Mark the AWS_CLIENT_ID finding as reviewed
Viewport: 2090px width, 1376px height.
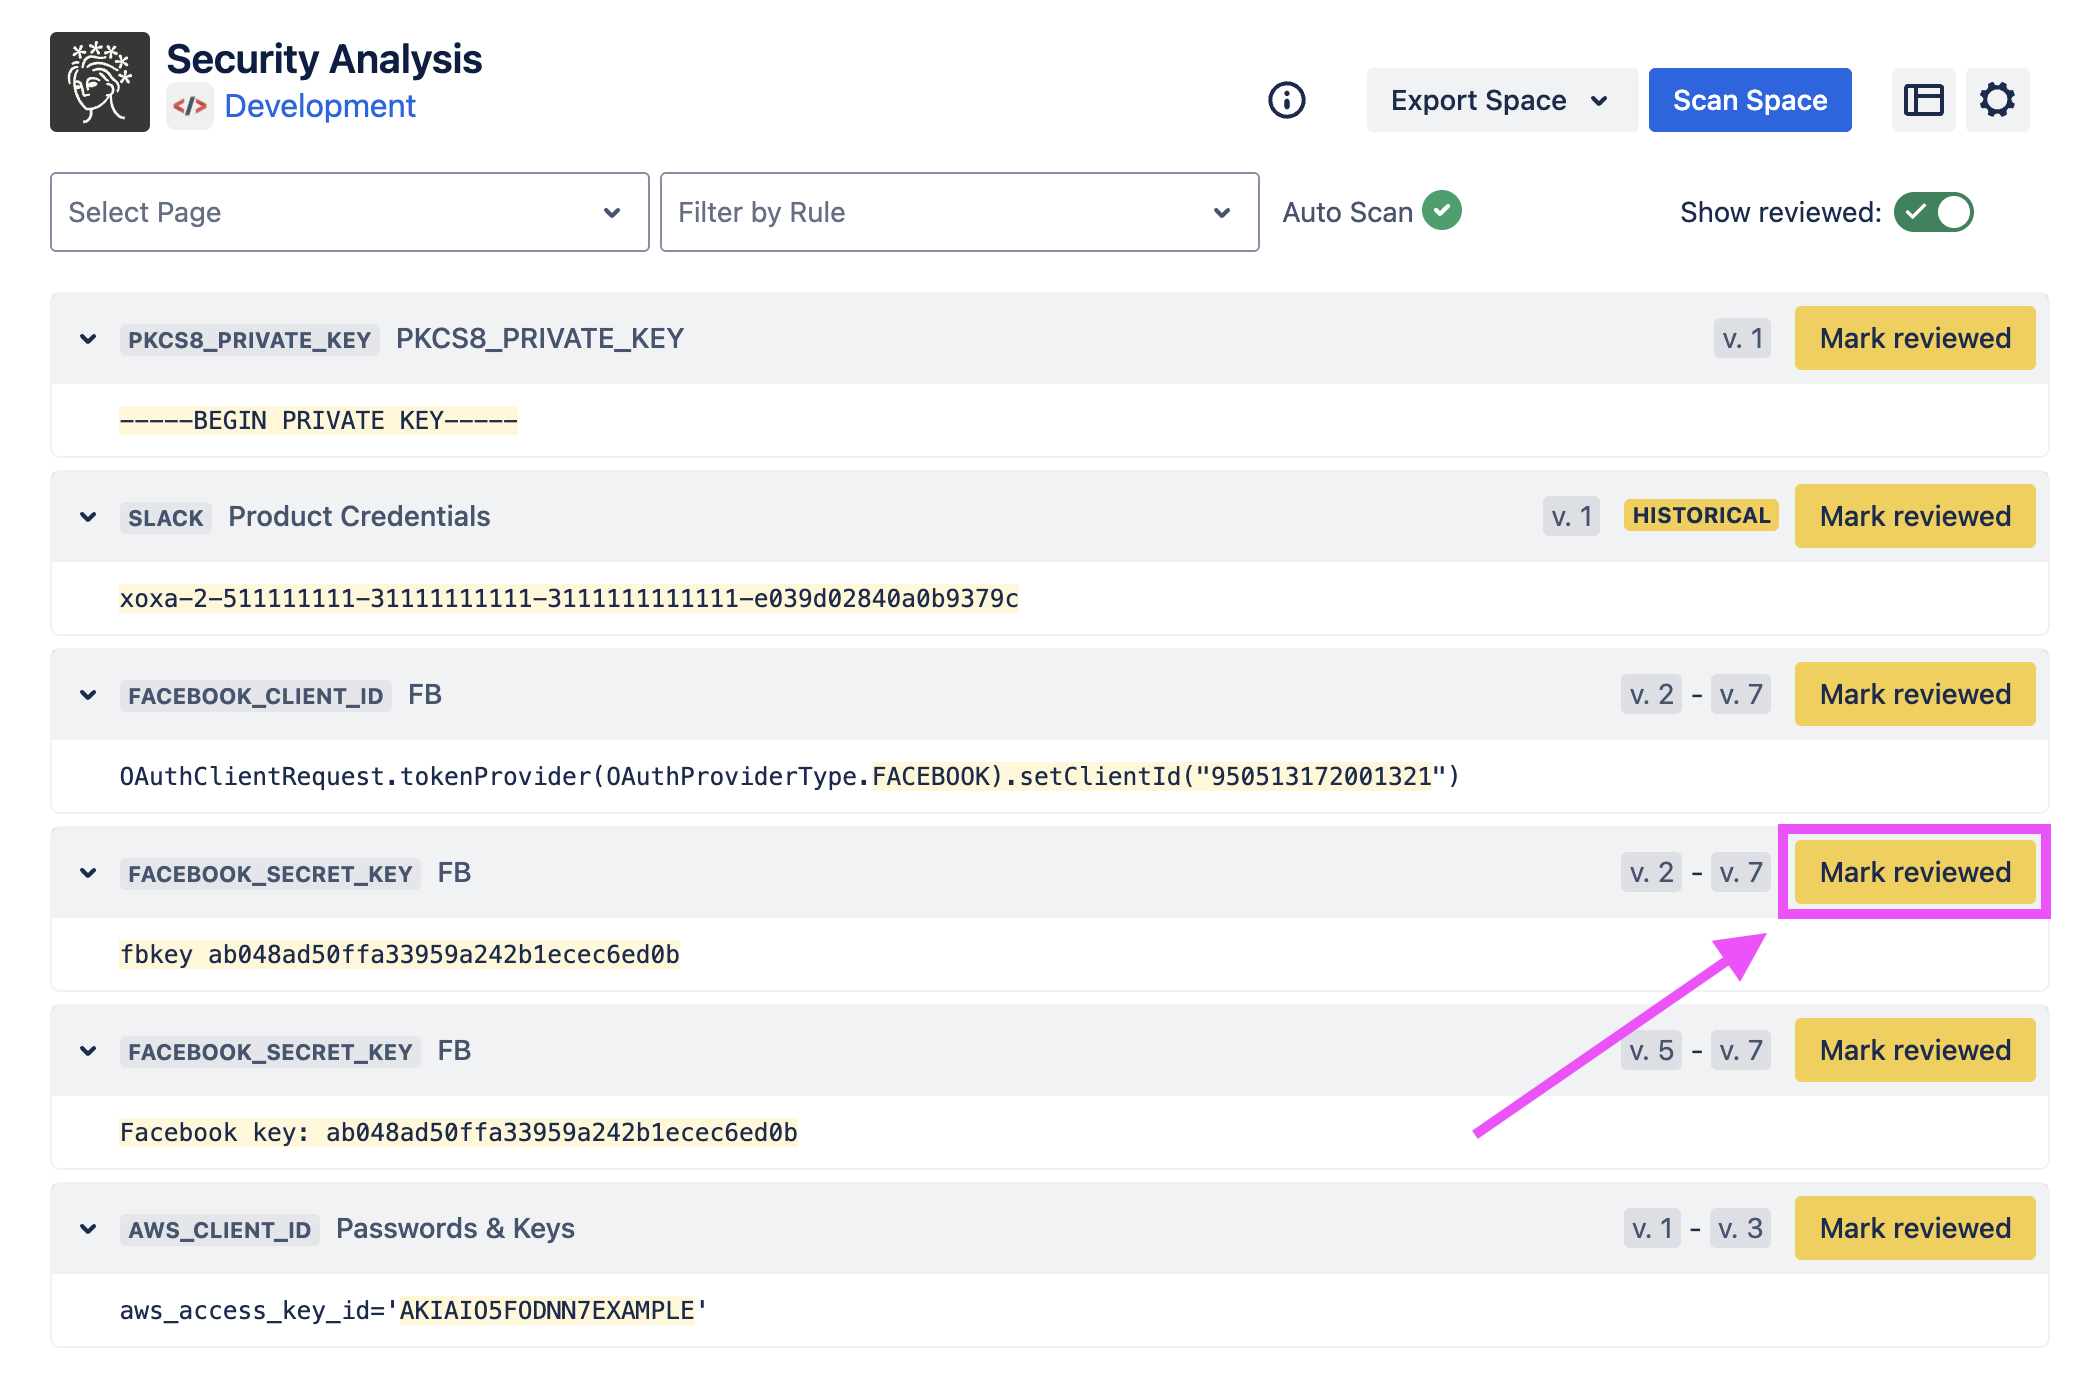(1914, 1228)
